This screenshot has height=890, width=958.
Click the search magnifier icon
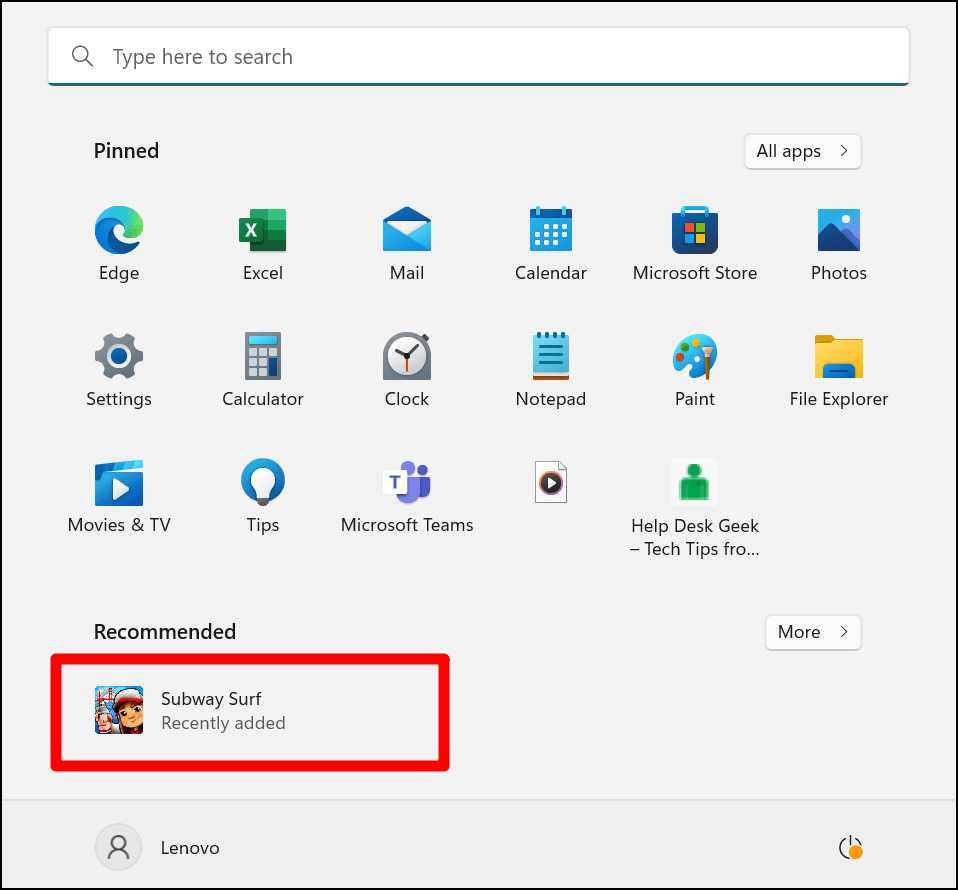tap(82, 56)
